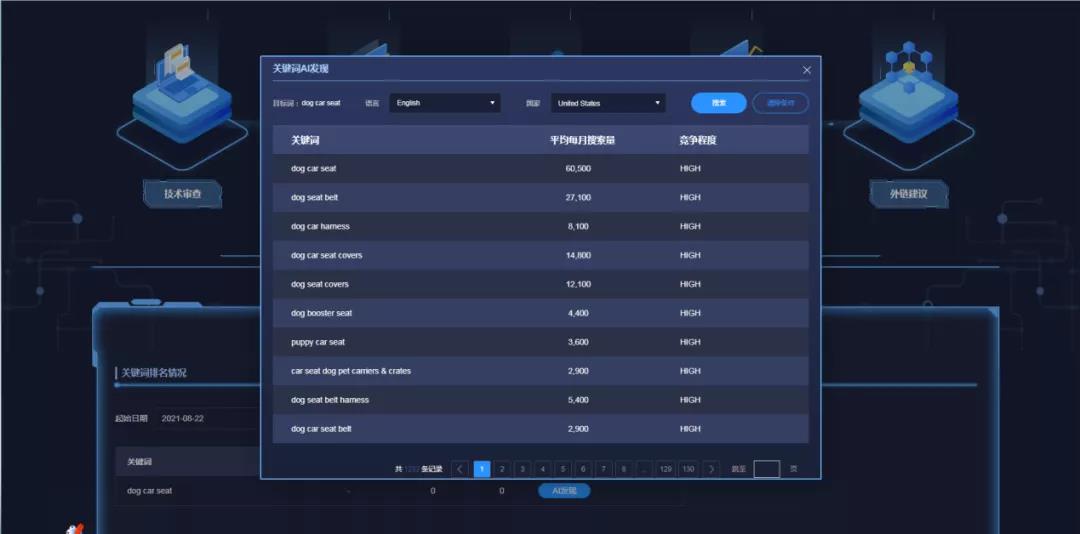Click the jump-to-page input box
1080x534 pixels.
click(766, 469)
